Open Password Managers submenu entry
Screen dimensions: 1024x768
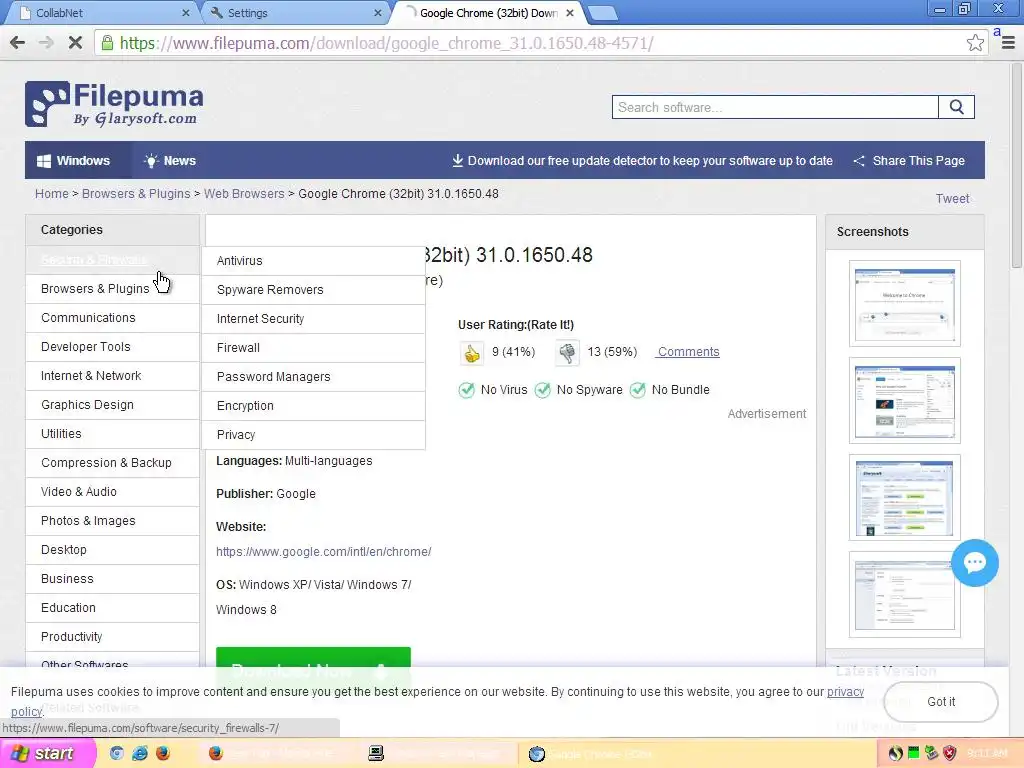(x=313, y=377)
